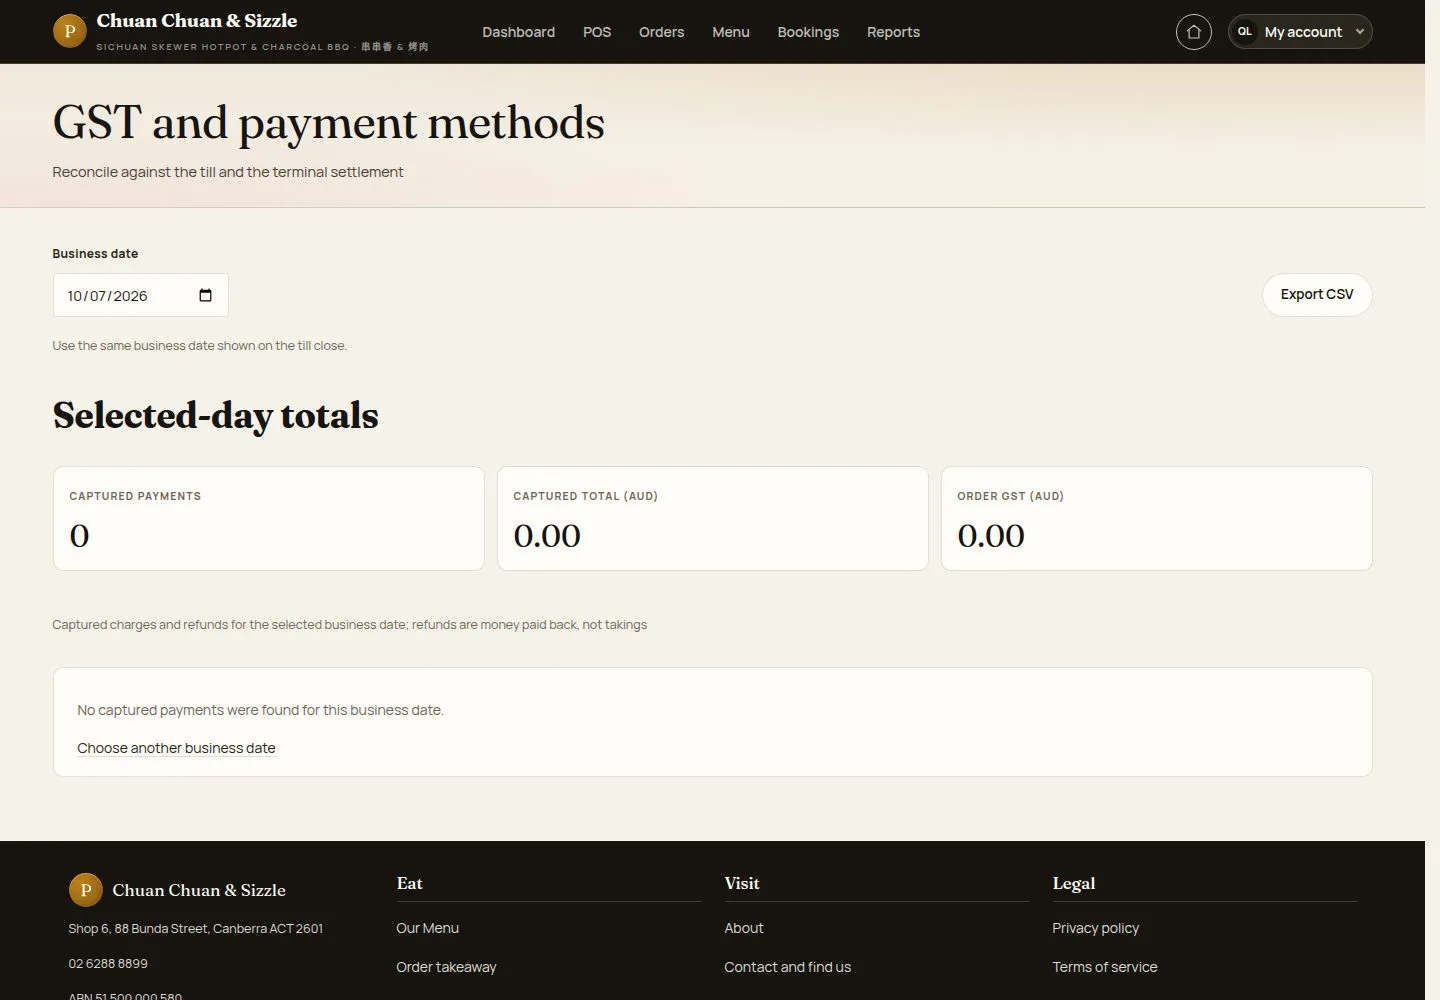1440x1000 pixels.
Task: Open the Privacy policy link
Action: (x=1095, y=928)
